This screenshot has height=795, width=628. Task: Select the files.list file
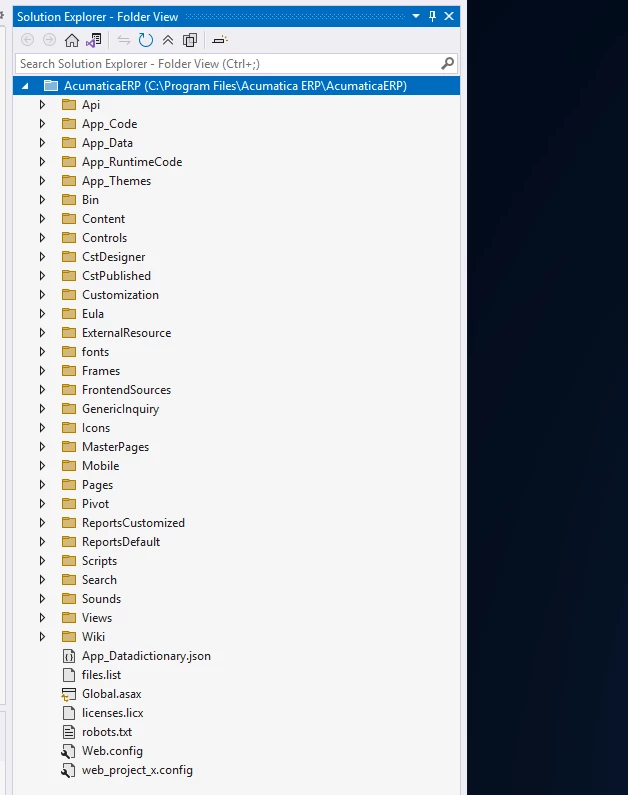pos(101,675)
